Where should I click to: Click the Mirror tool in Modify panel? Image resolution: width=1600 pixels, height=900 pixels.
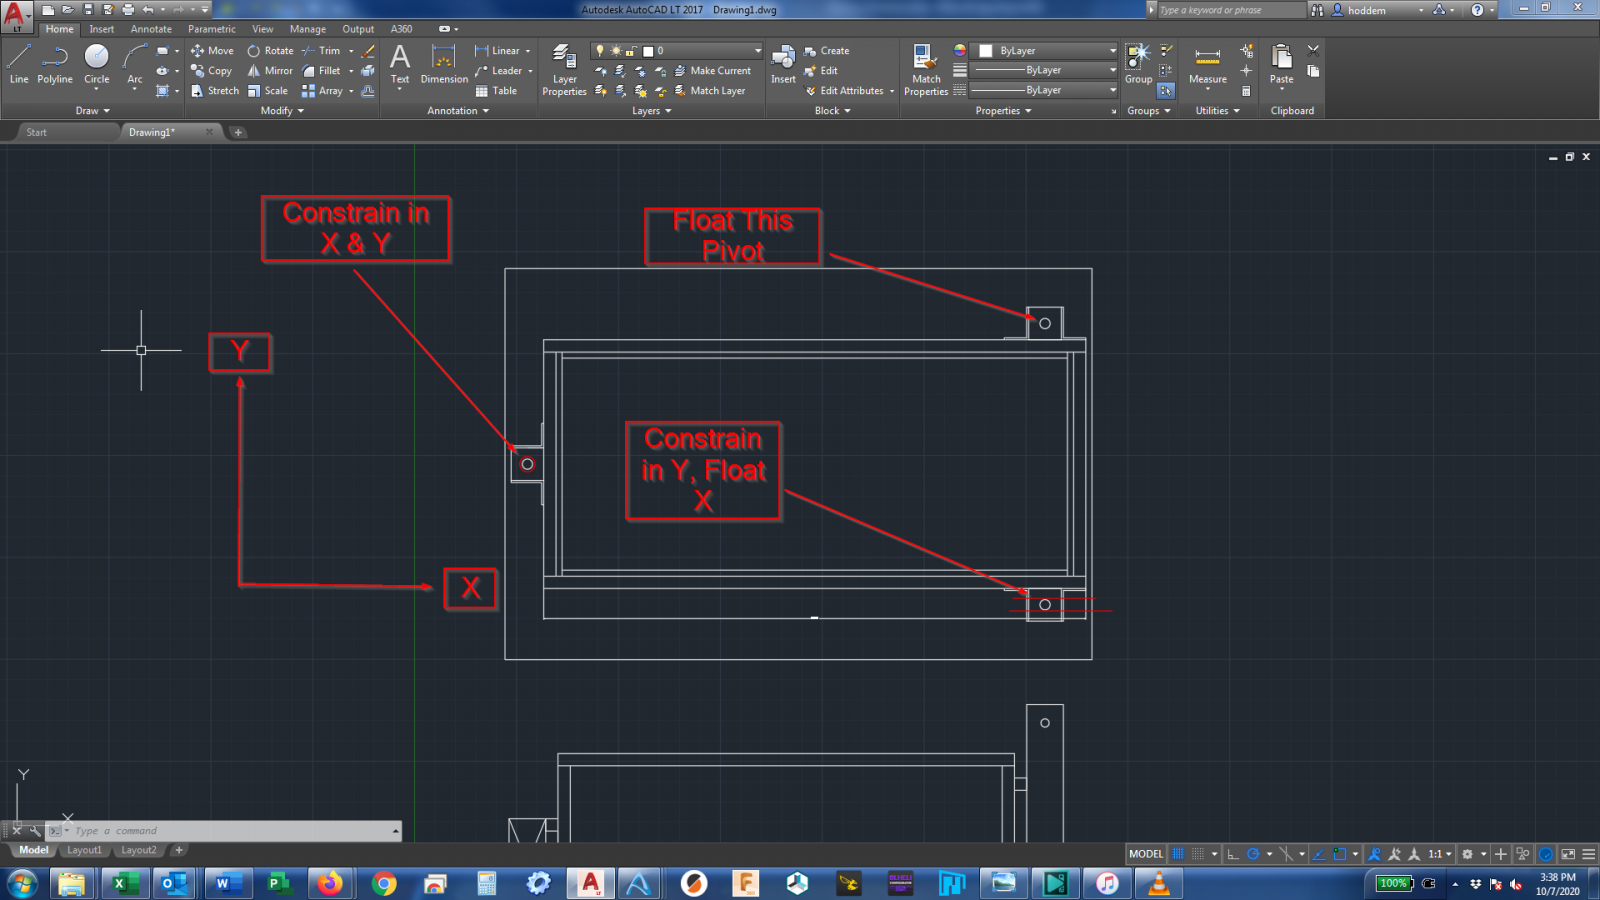tap(270, 71)
